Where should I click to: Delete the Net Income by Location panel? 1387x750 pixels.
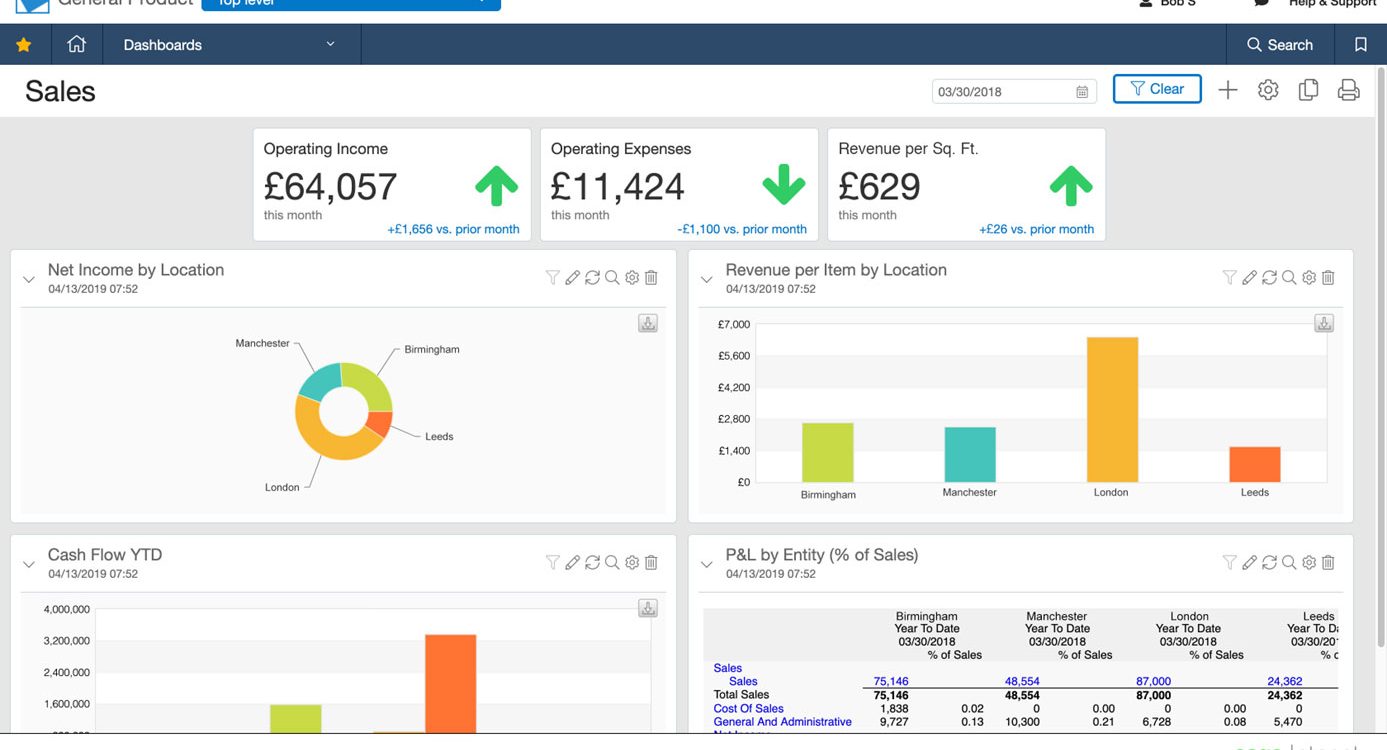(x=651, y=278)
